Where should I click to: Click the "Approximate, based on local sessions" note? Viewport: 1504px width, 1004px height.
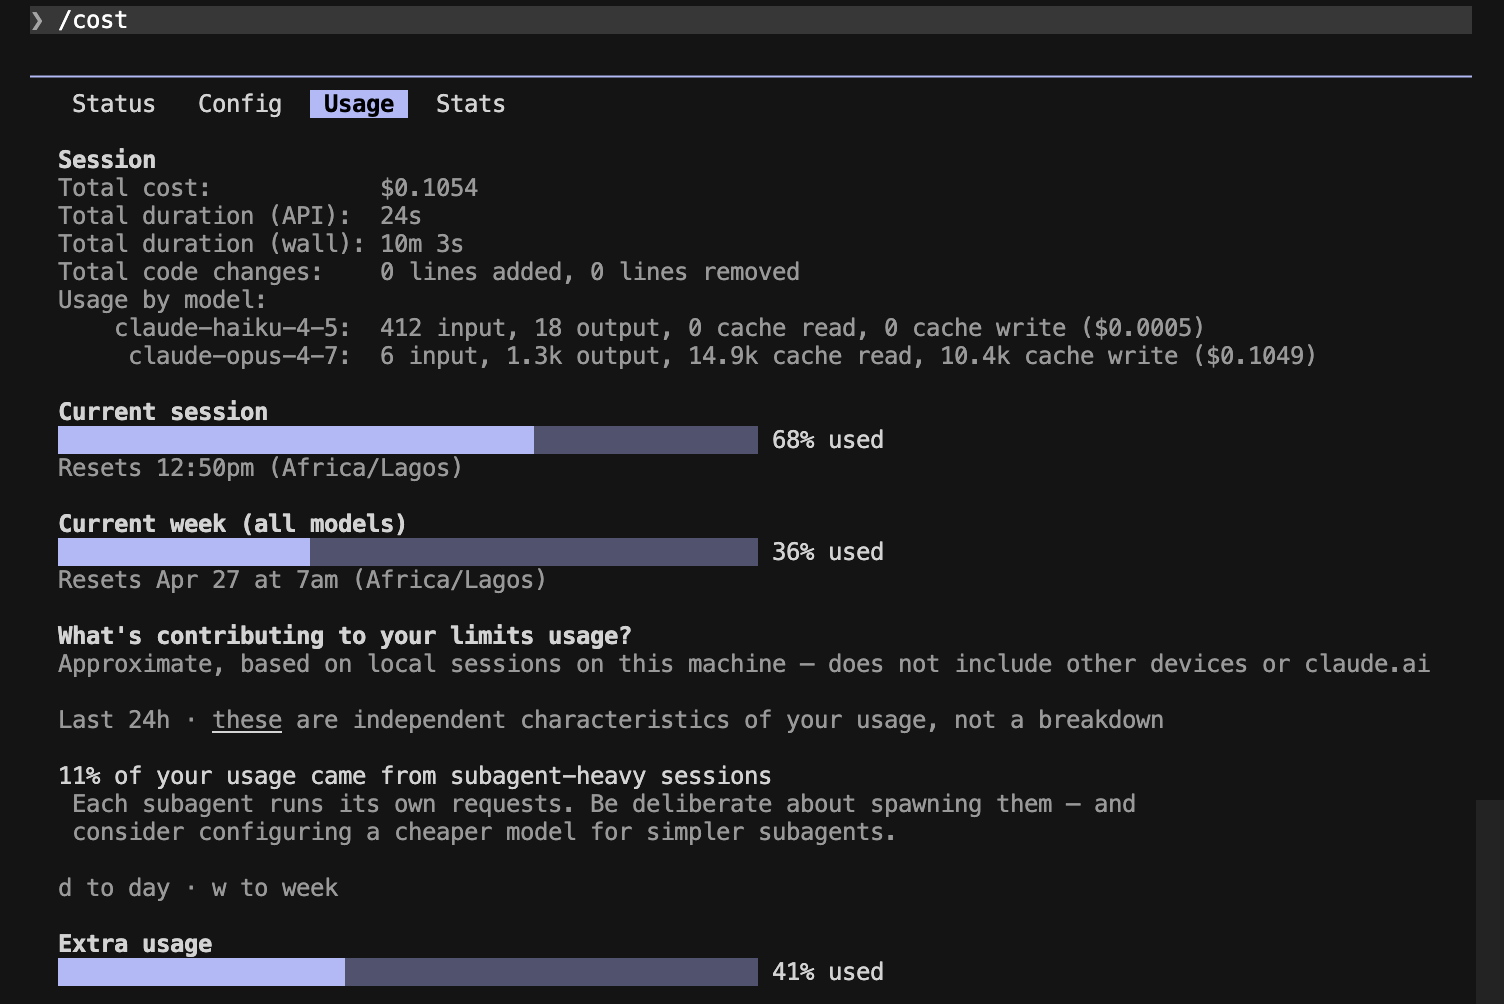tap(744, 664)
